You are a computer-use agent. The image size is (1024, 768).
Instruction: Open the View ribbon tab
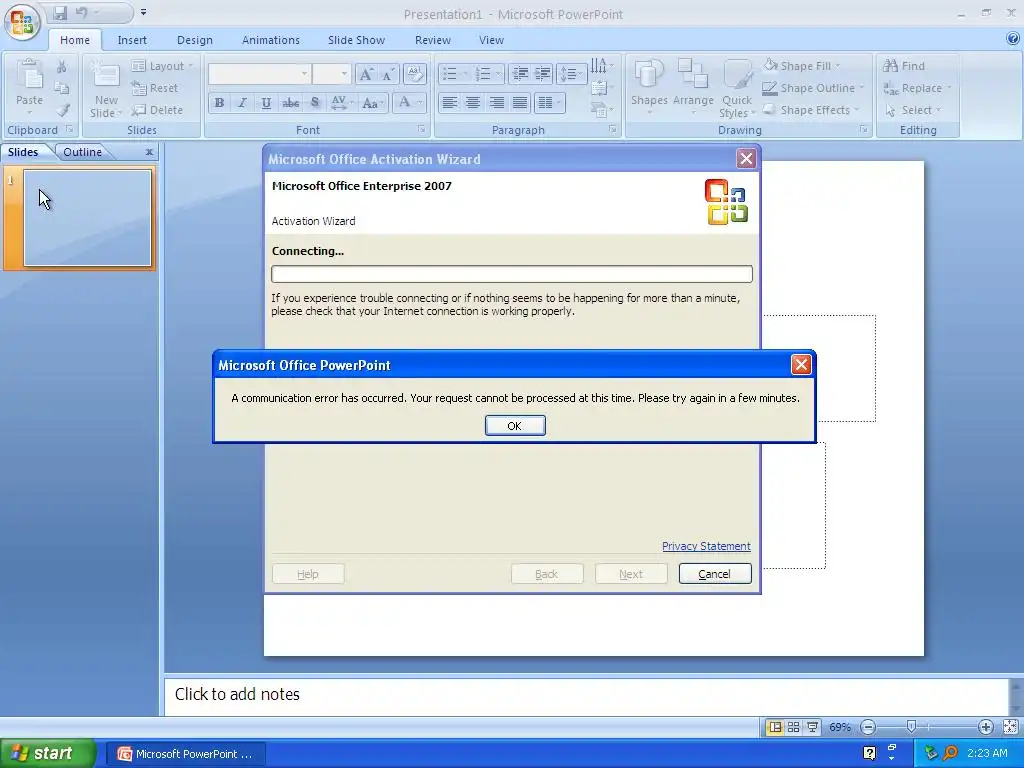[491, 40]
